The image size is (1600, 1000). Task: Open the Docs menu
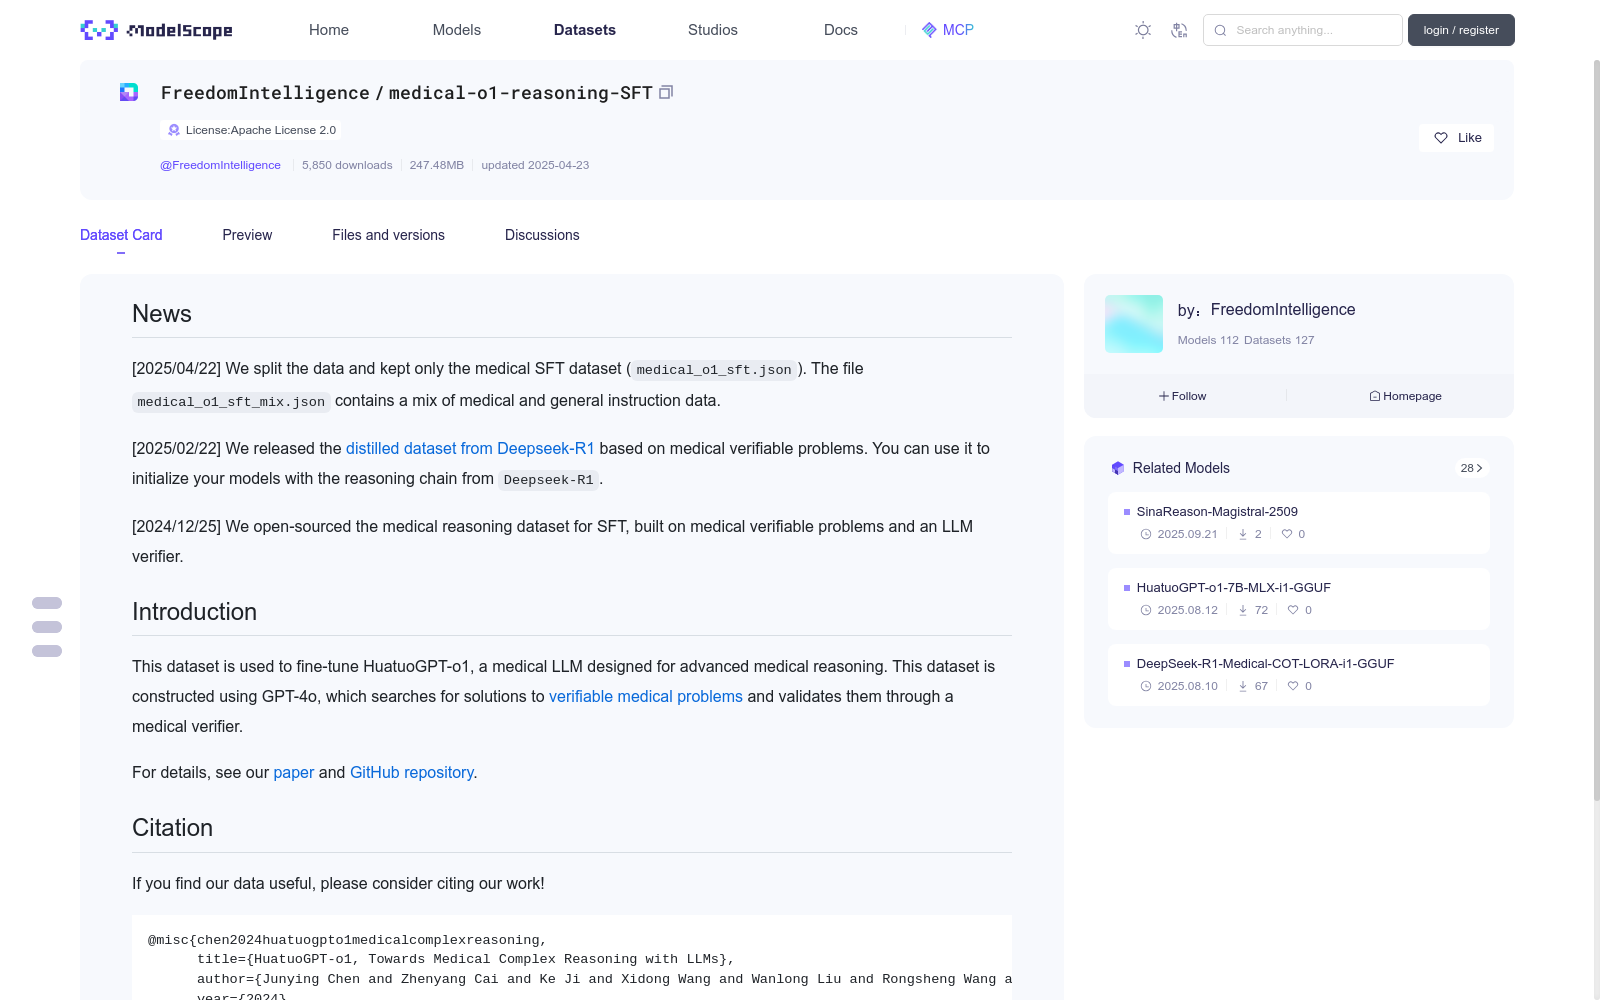(841, 30)
